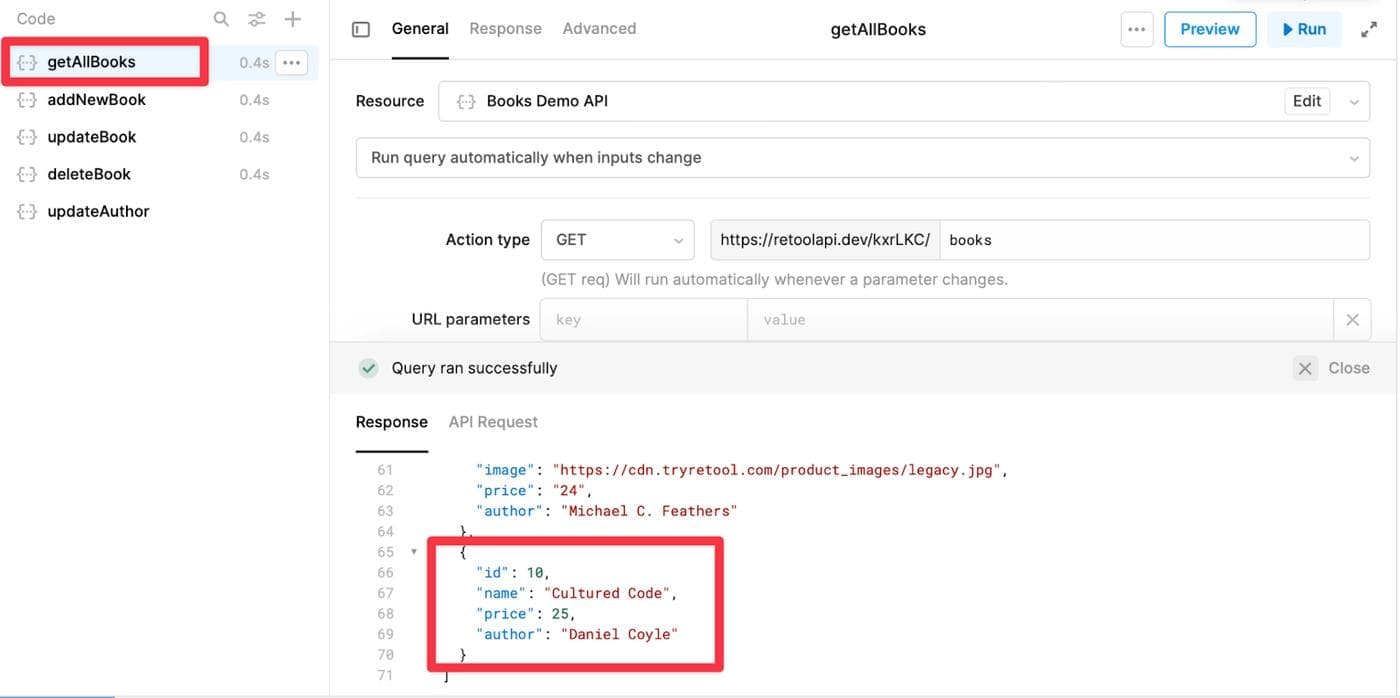Click the Books Demo API resource icon
The height and width of the screenshot is (698, 1400).
pyautogui.click(x=464, y=100)
